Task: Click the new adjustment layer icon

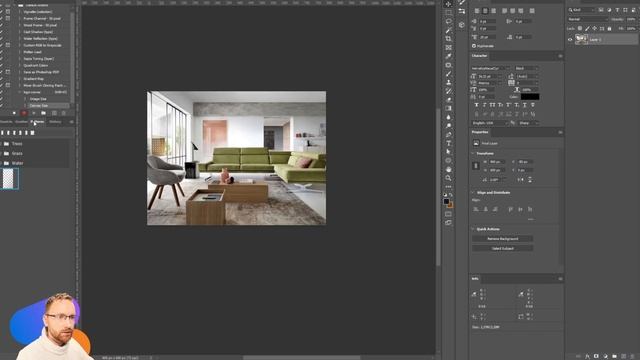Action: 605,356
